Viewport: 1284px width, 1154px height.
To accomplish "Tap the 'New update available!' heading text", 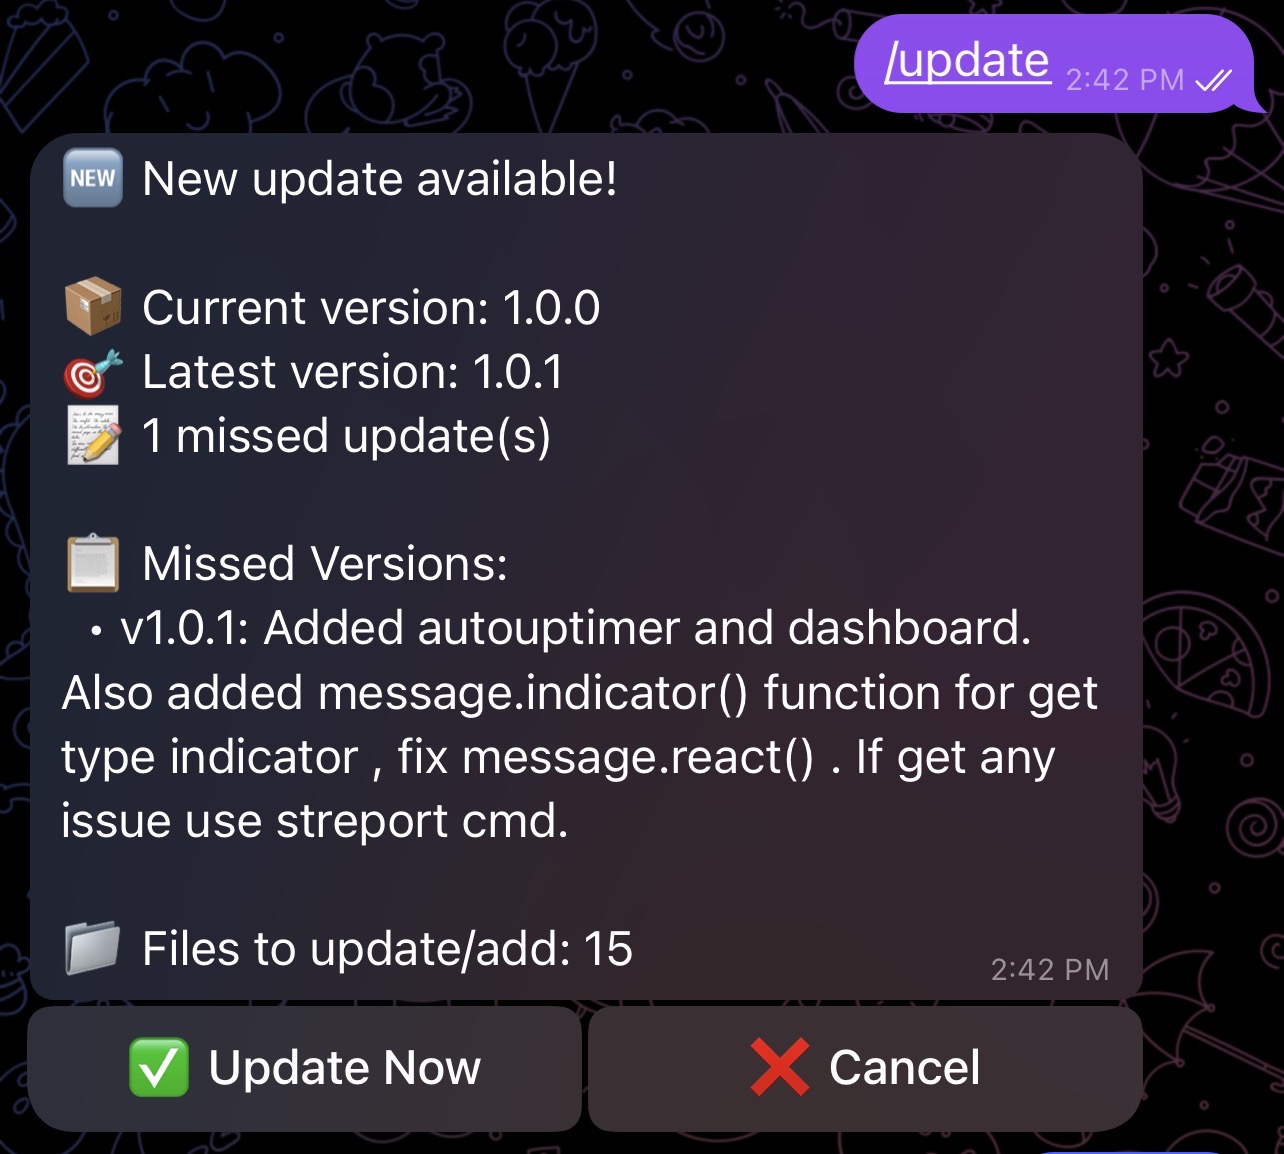I will (380, 179).
